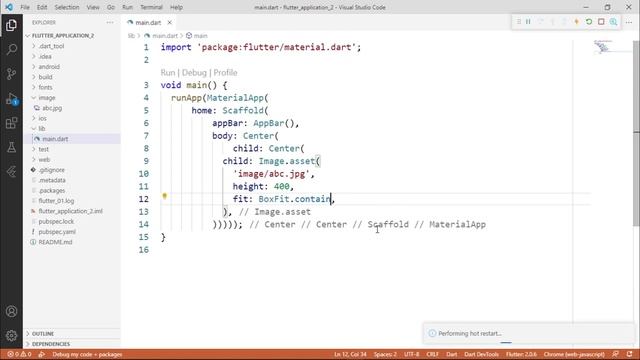
Task: Click the debug launch icon in status bar
Action: tap(42, 354)
